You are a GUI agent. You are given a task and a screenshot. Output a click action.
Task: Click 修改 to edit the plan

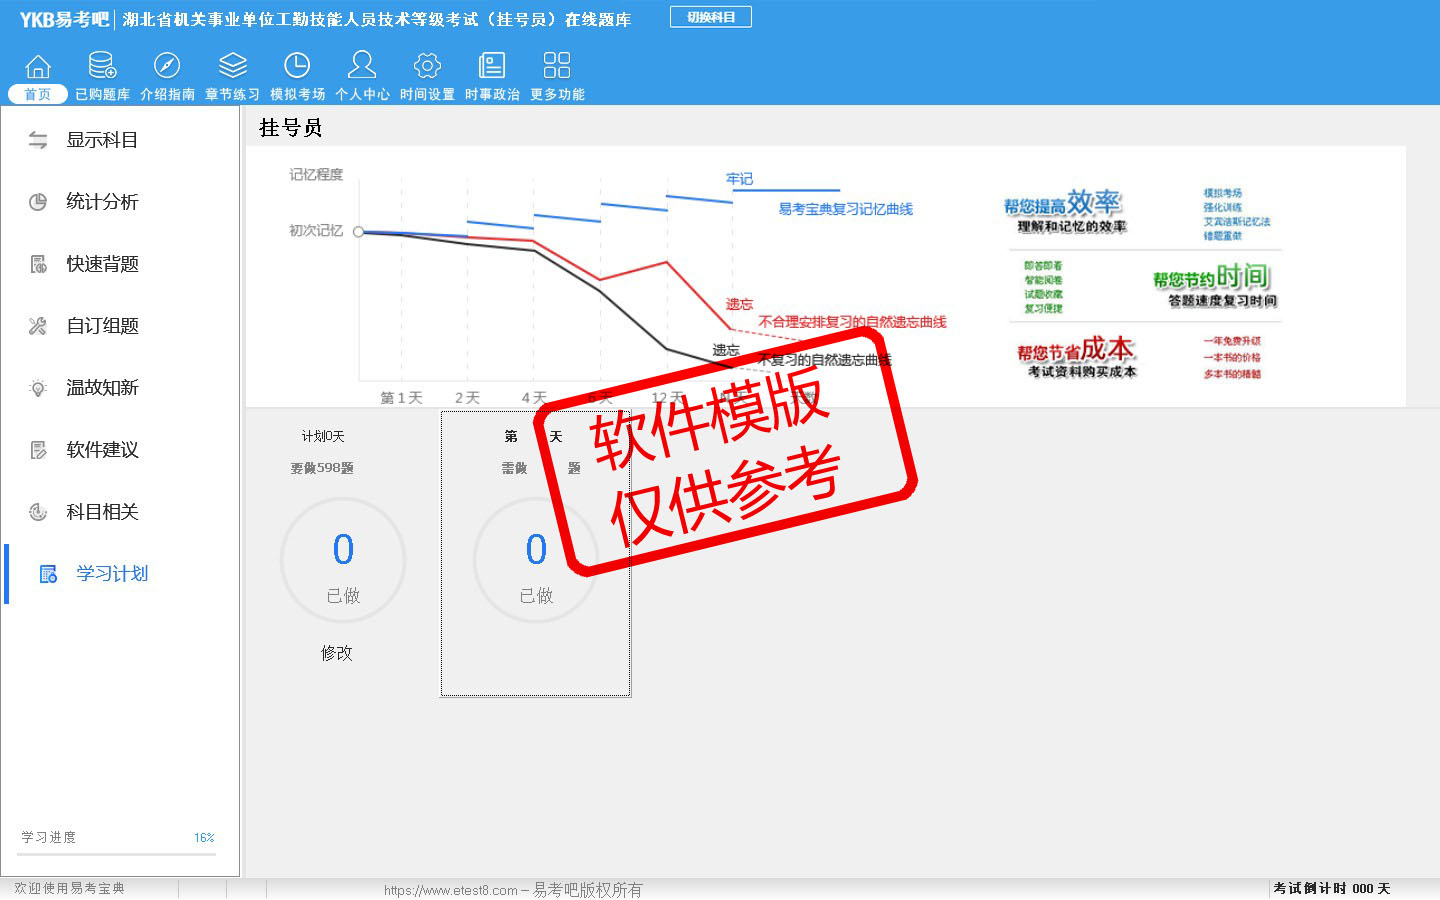coord(337,653)
